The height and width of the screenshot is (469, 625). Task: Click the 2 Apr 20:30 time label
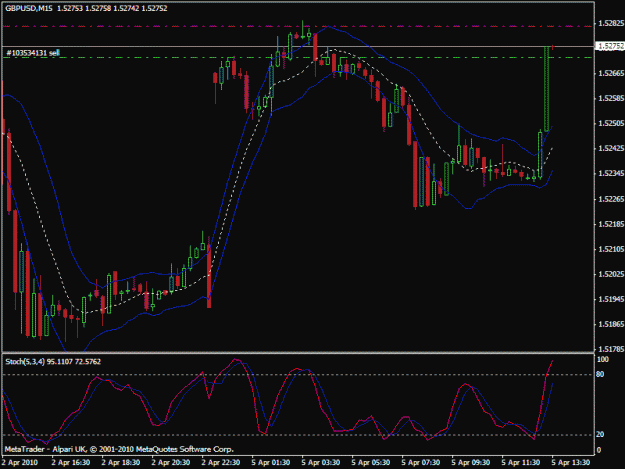click(171, 463)
